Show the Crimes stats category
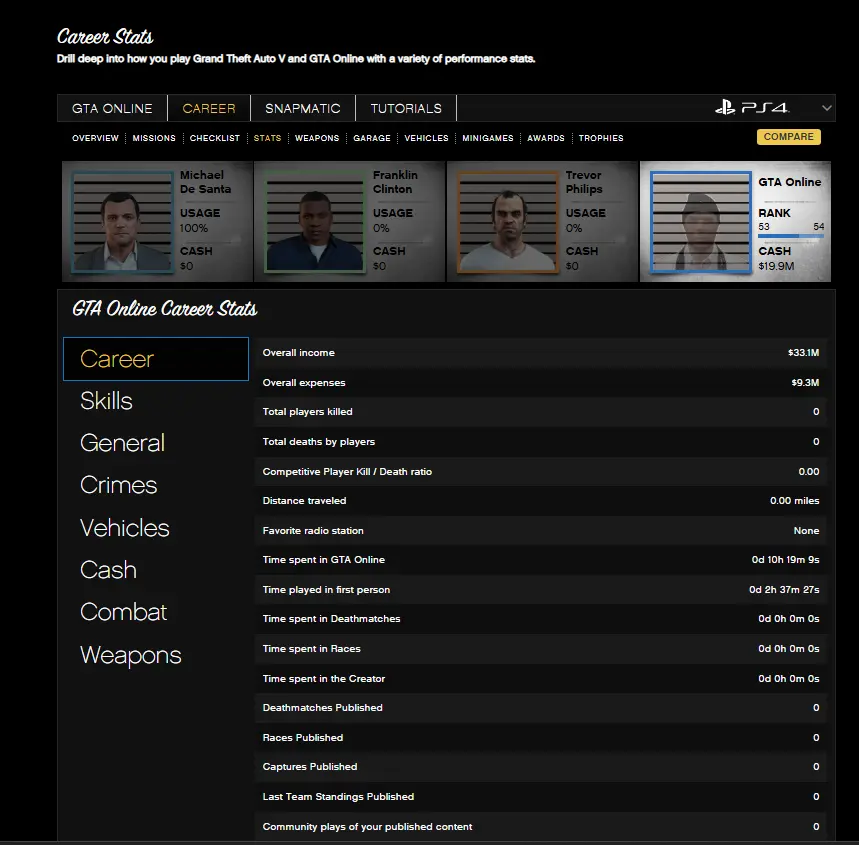Viewport: 859px width, 845px height. pyautogui.click(x=119, y=485)
